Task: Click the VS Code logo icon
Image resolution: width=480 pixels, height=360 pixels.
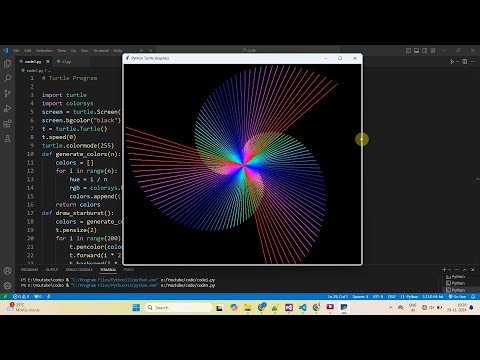Action: pos(5,50)
